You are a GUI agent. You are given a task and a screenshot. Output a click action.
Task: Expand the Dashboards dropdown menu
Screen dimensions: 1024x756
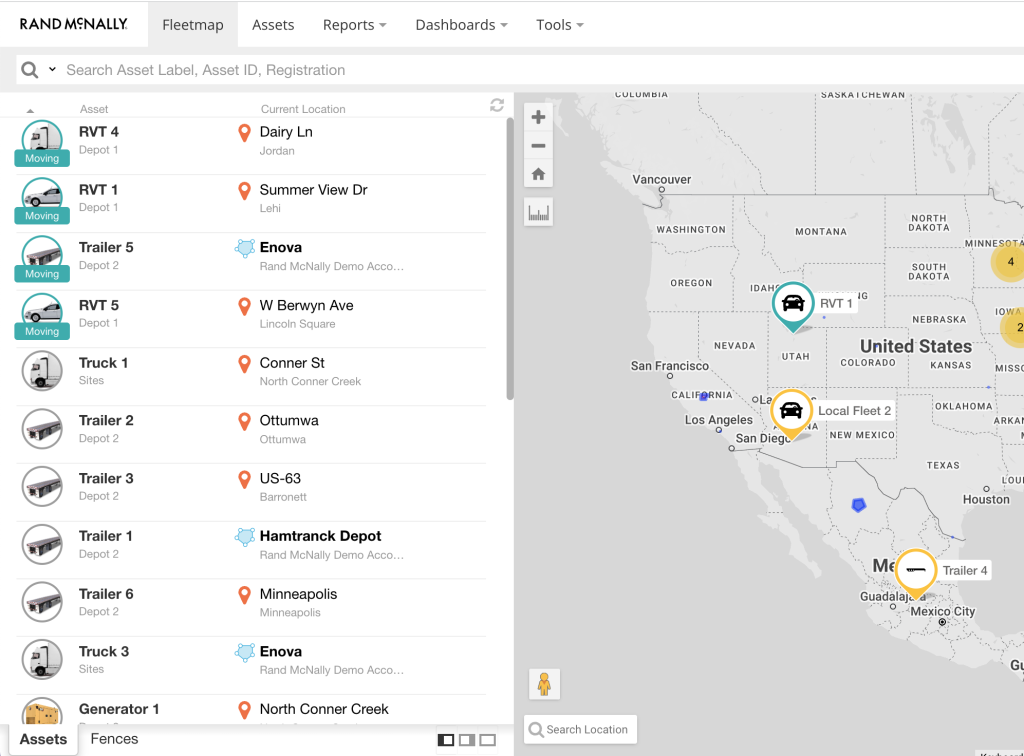[x=461, y=25]
